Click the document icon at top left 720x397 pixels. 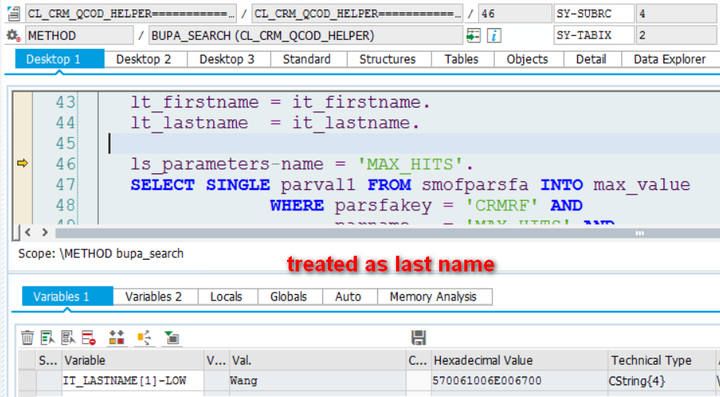pyautogui.click(x=13, y=14)
